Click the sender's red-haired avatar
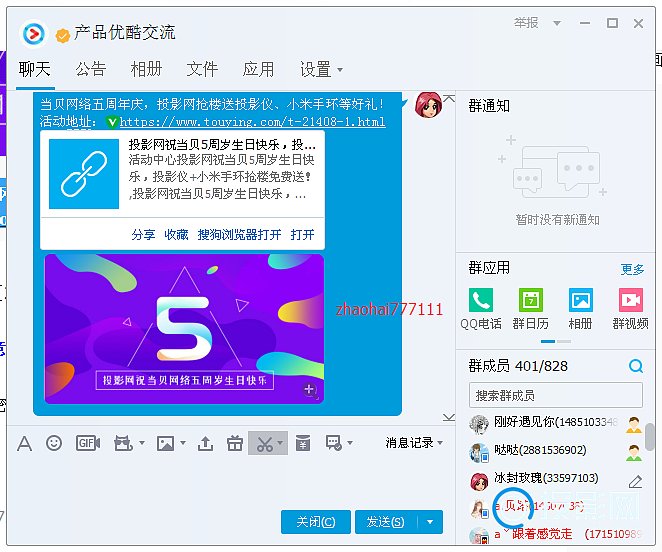This screenshot has height=552, width=662. (428, 105)
